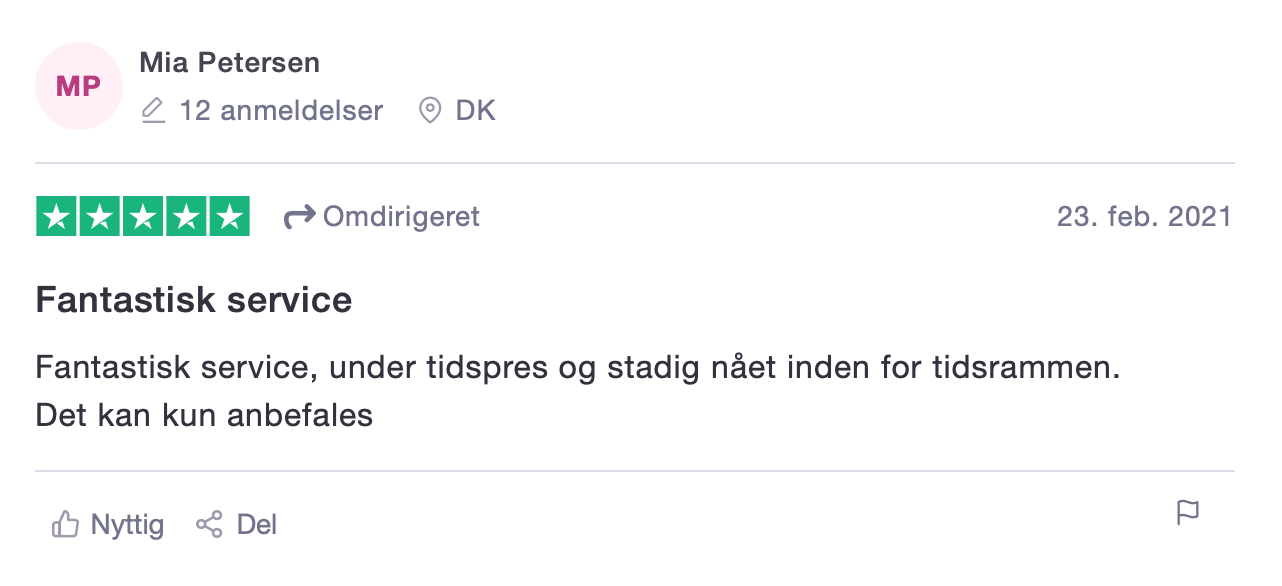Click the location pin icon
Viewport: 1282px width, 586px height.
(x=430, y=110)
